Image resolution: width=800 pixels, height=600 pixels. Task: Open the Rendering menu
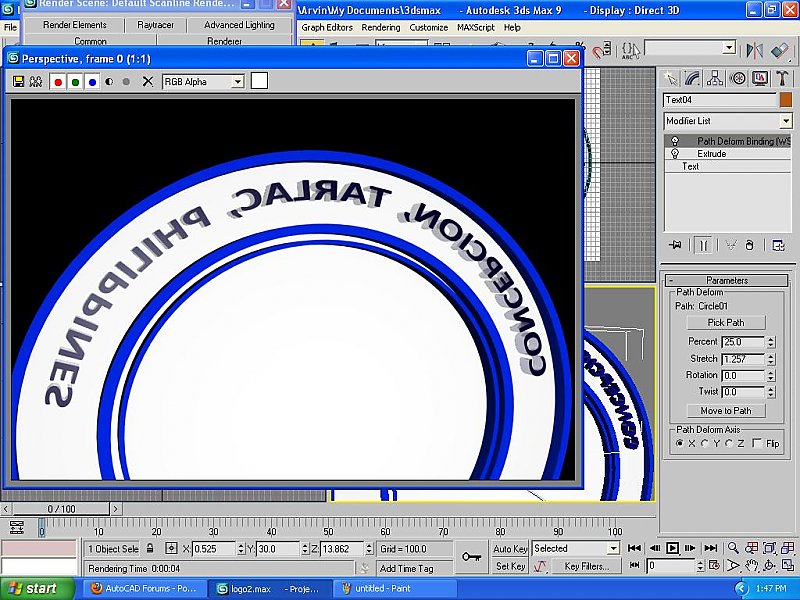[x=381, y=28]
